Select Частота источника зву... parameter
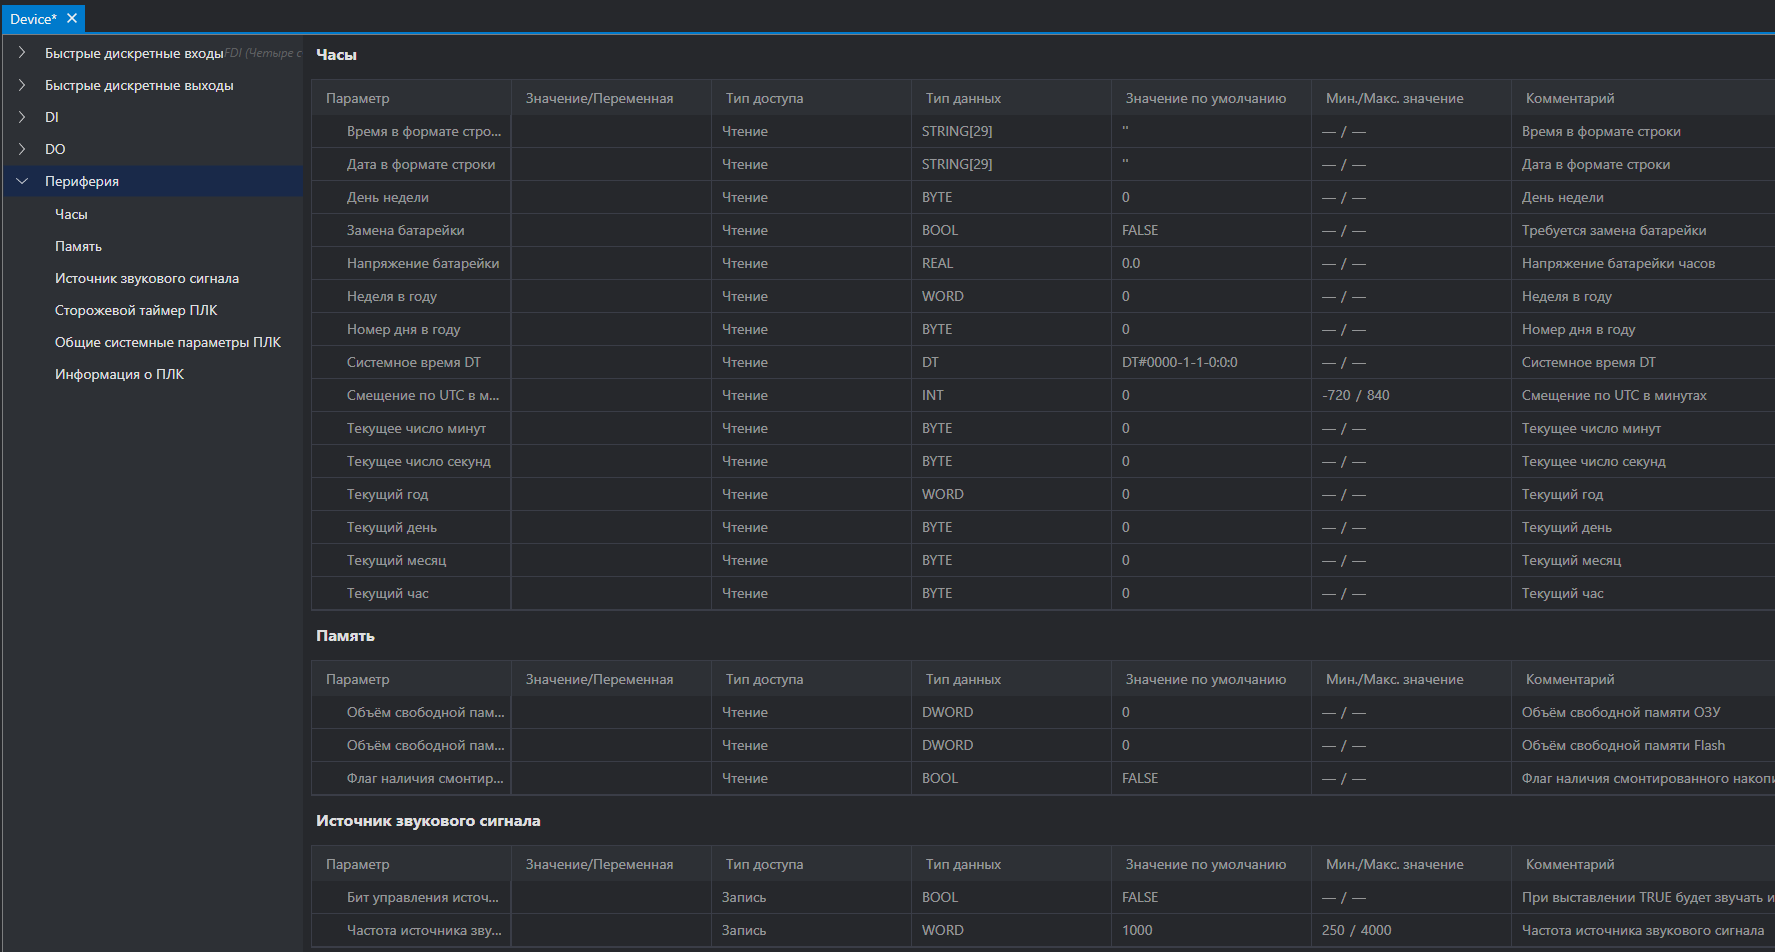 424,930
